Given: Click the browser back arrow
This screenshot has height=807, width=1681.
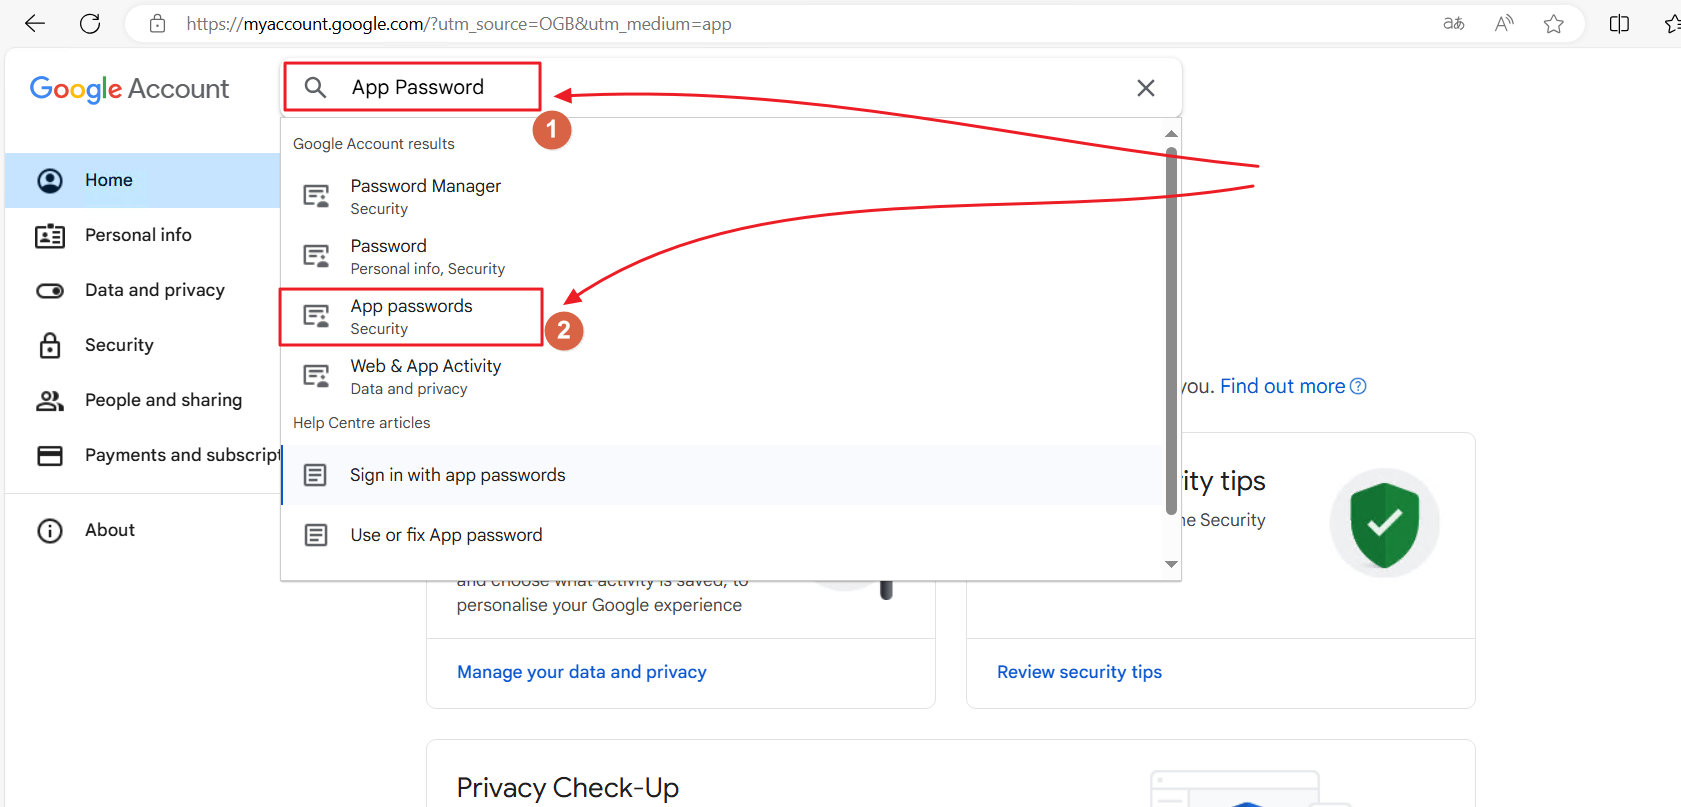Looking at the screenshot, I should pos(35,24).
